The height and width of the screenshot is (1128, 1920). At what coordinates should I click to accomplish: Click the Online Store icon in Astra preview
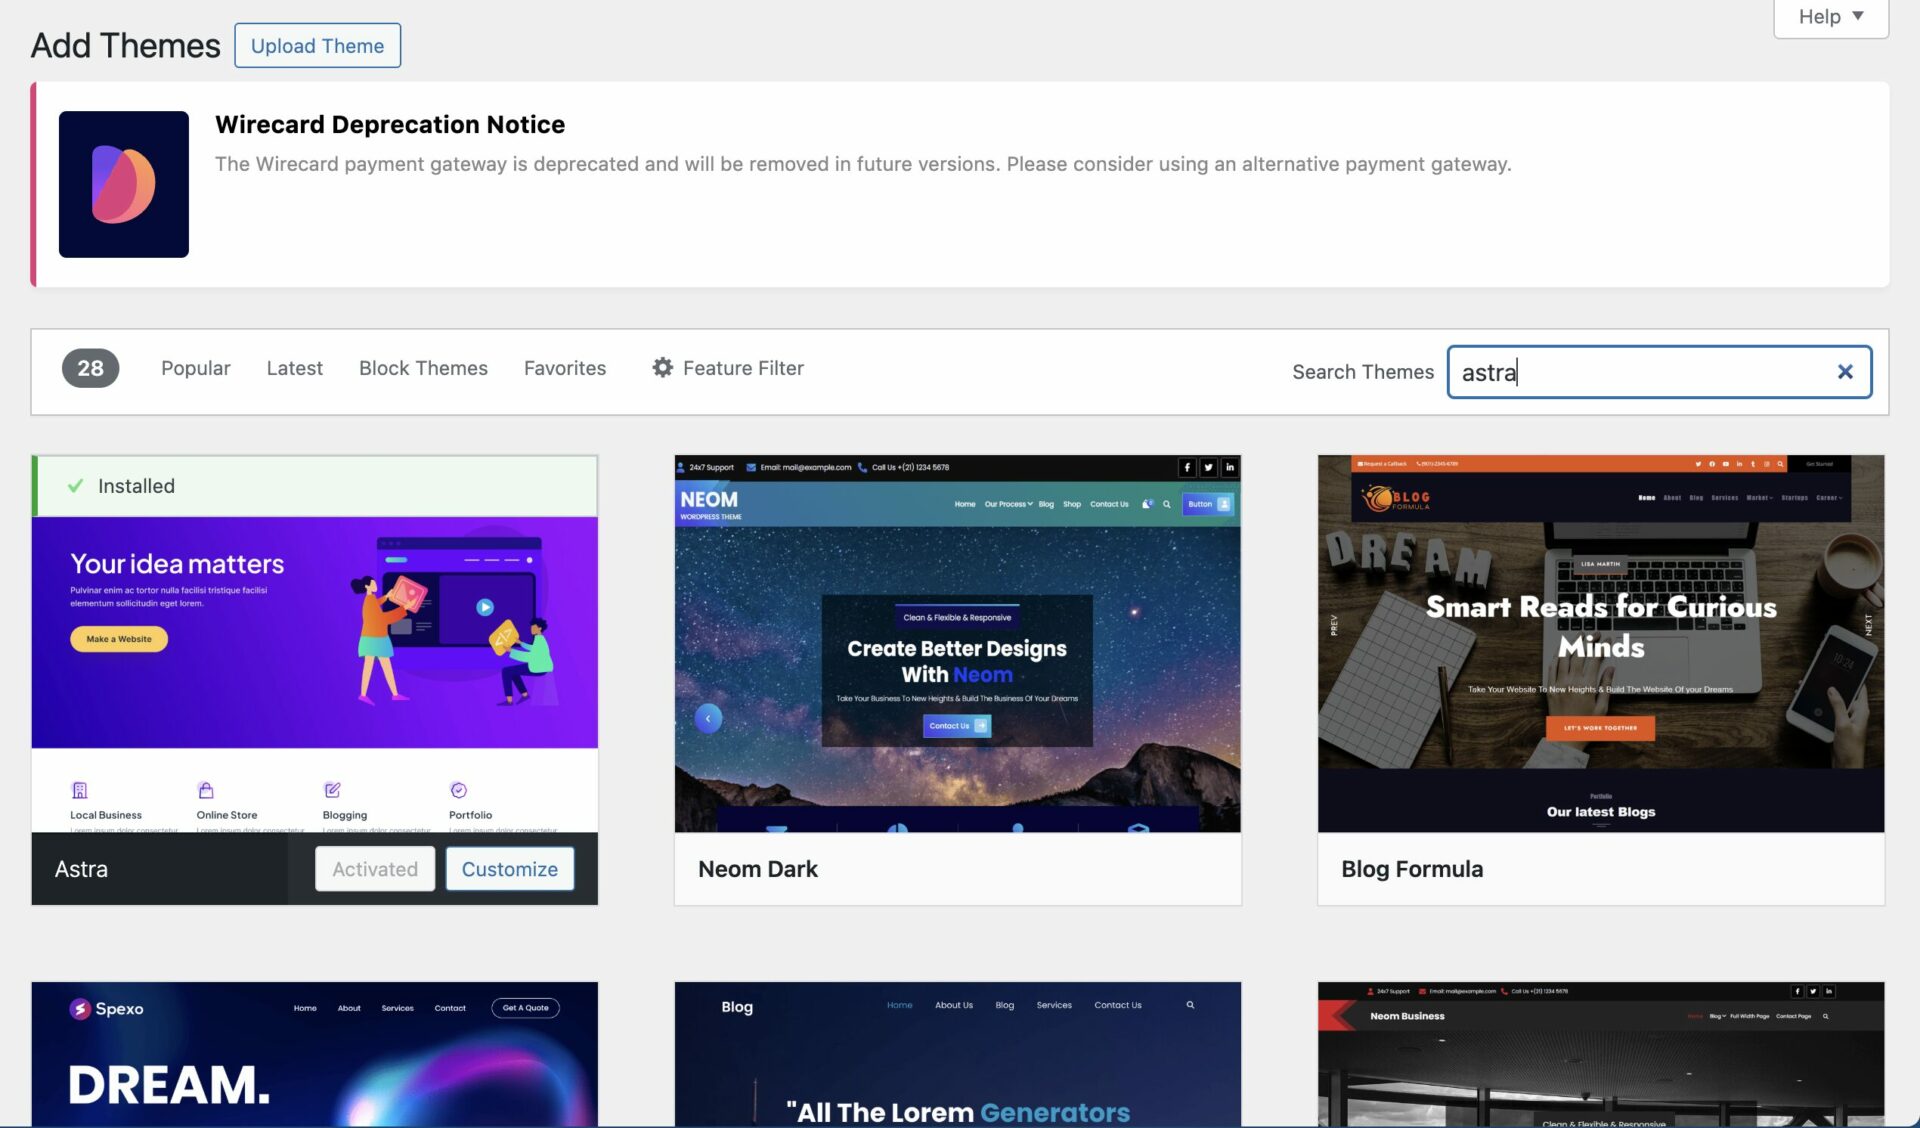pos(206,790)
